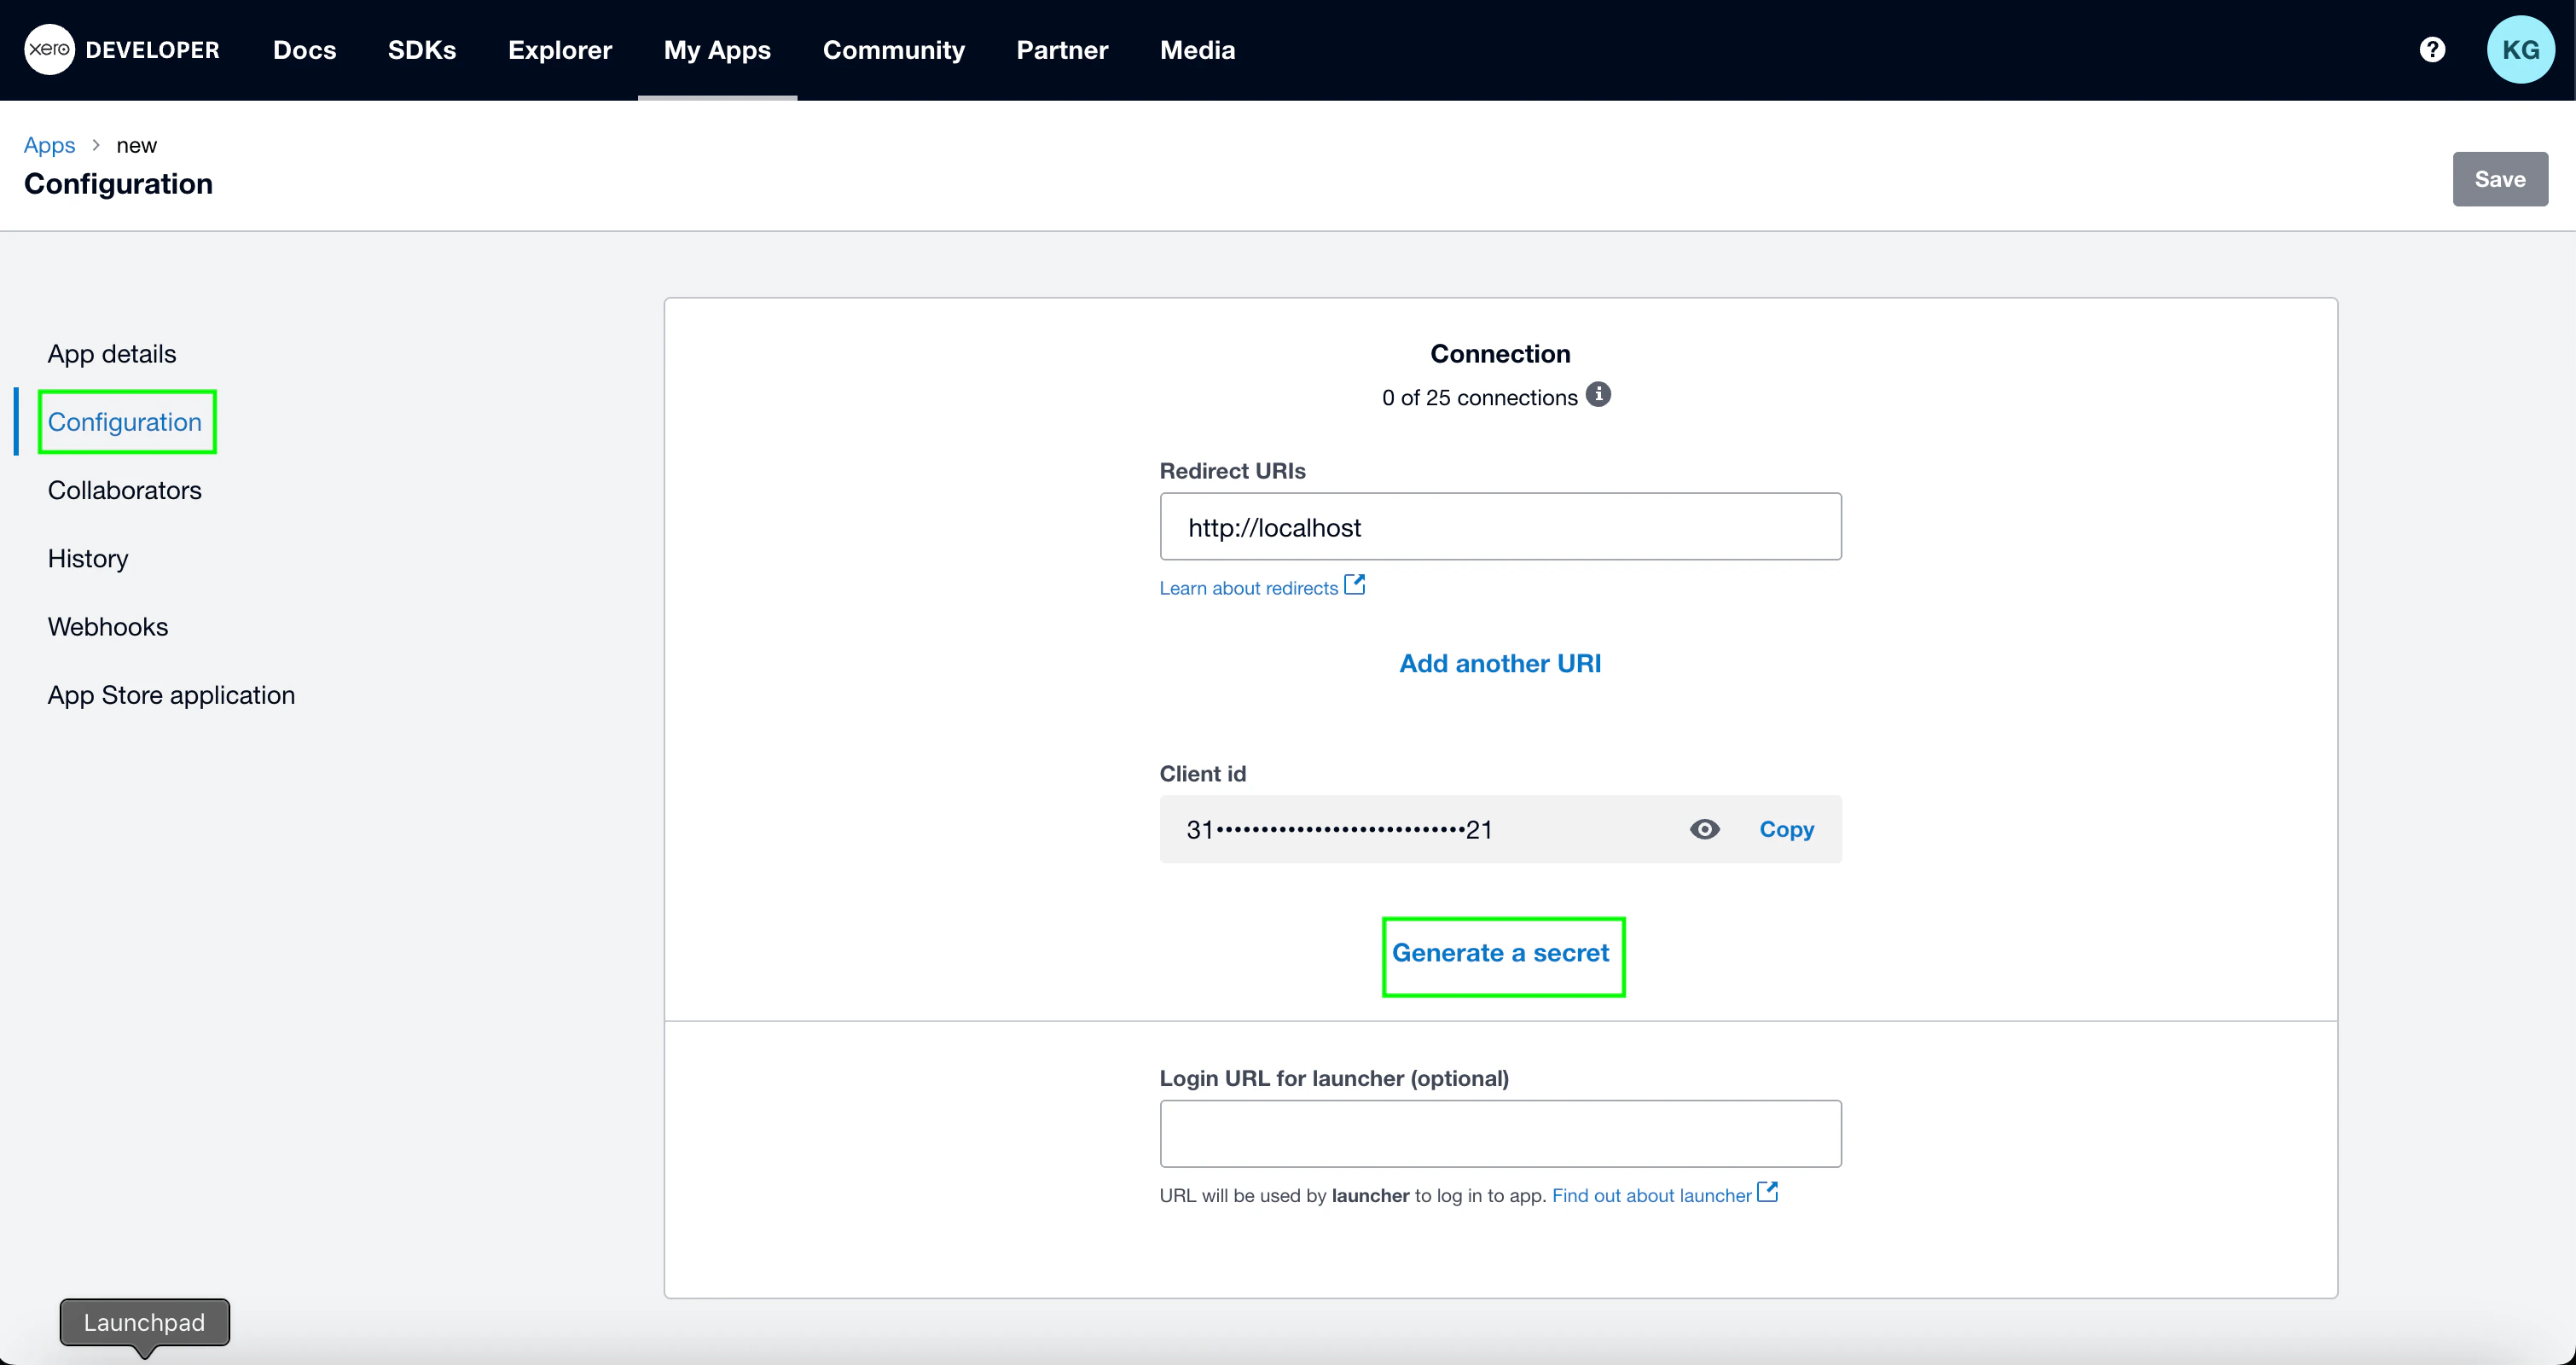Focus the Login URL for launcher field
Viewport: 2576px width, 1365px height.
pyautogui.click(x=1499, y=1133)
